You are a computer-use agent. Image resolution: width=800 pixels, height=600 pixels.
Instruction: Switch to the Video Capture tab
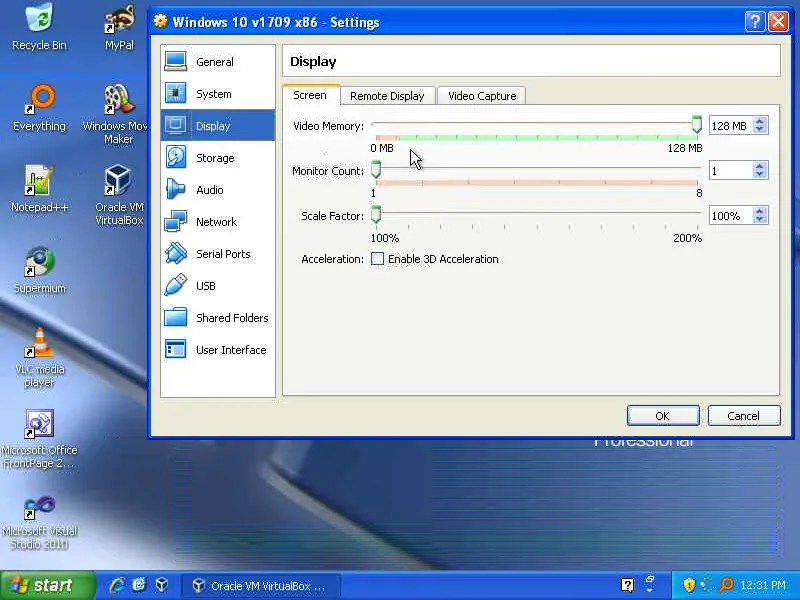[482, 96]
